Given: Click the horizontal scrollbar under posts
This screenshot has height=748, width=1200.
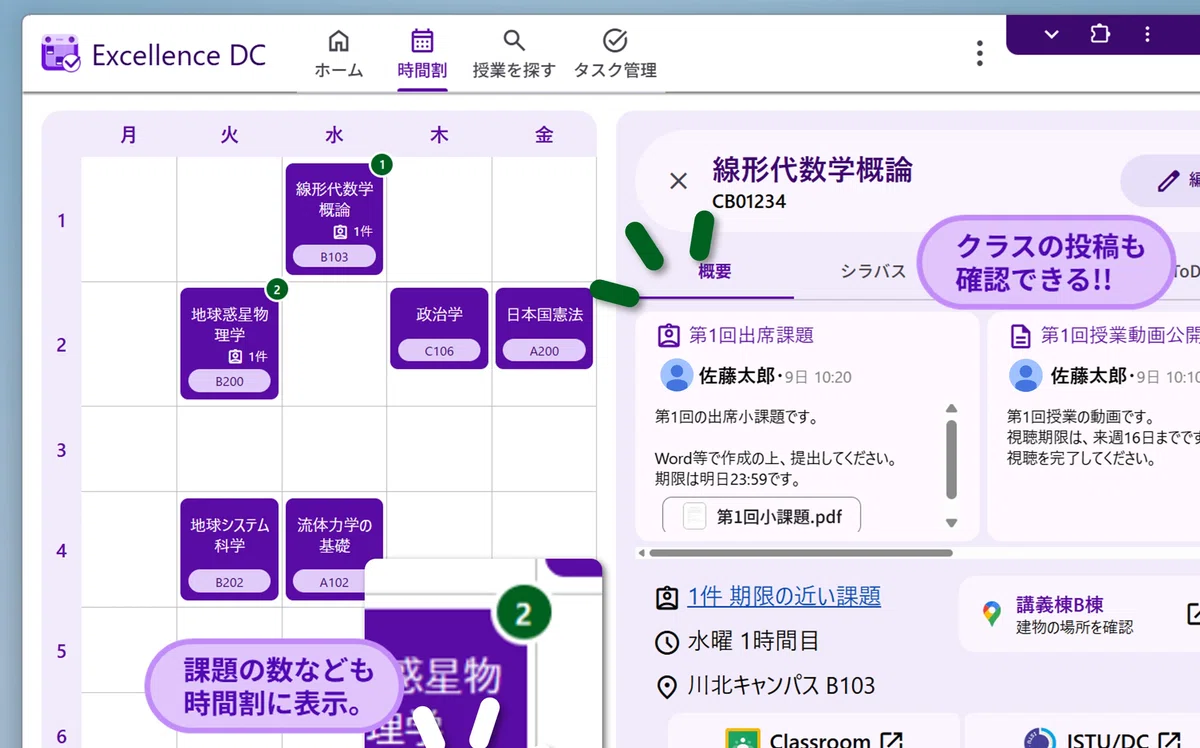Looking at the screenshot, I should pyautogui.click(x=801, y=553).
